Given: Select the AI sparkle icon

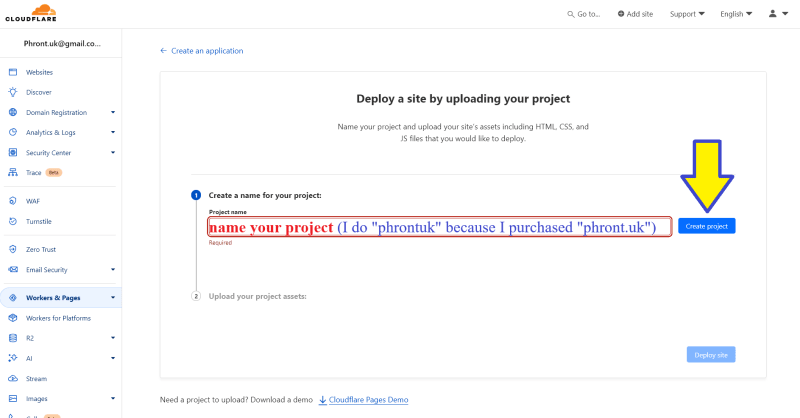Looking at the screenshot, I should pyautogui.click(x=13, y=358).
